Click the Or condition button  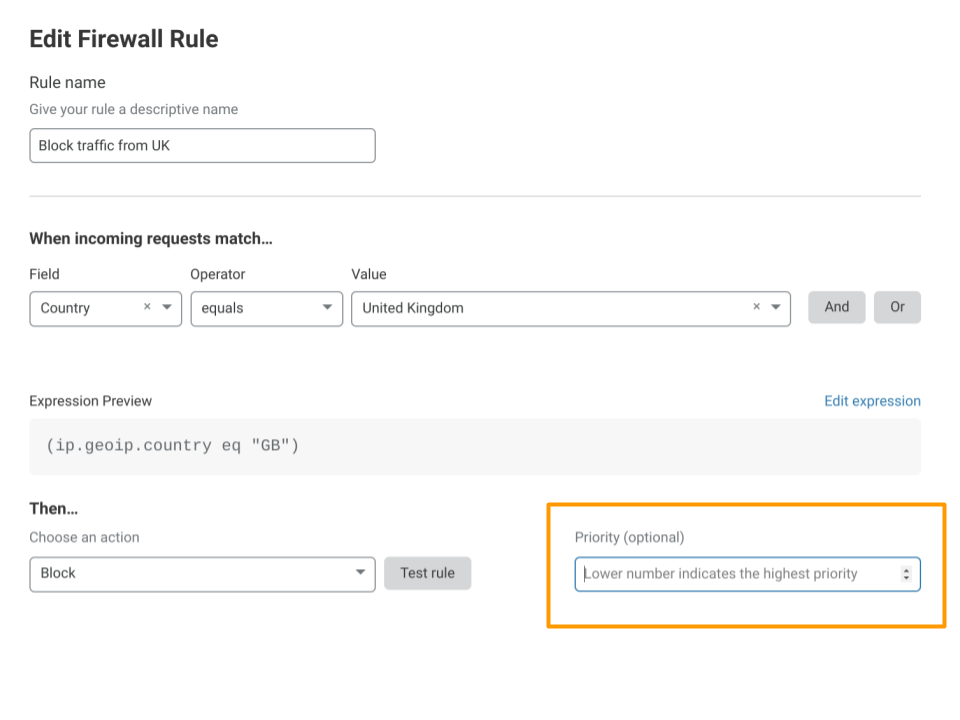[897, 307]
